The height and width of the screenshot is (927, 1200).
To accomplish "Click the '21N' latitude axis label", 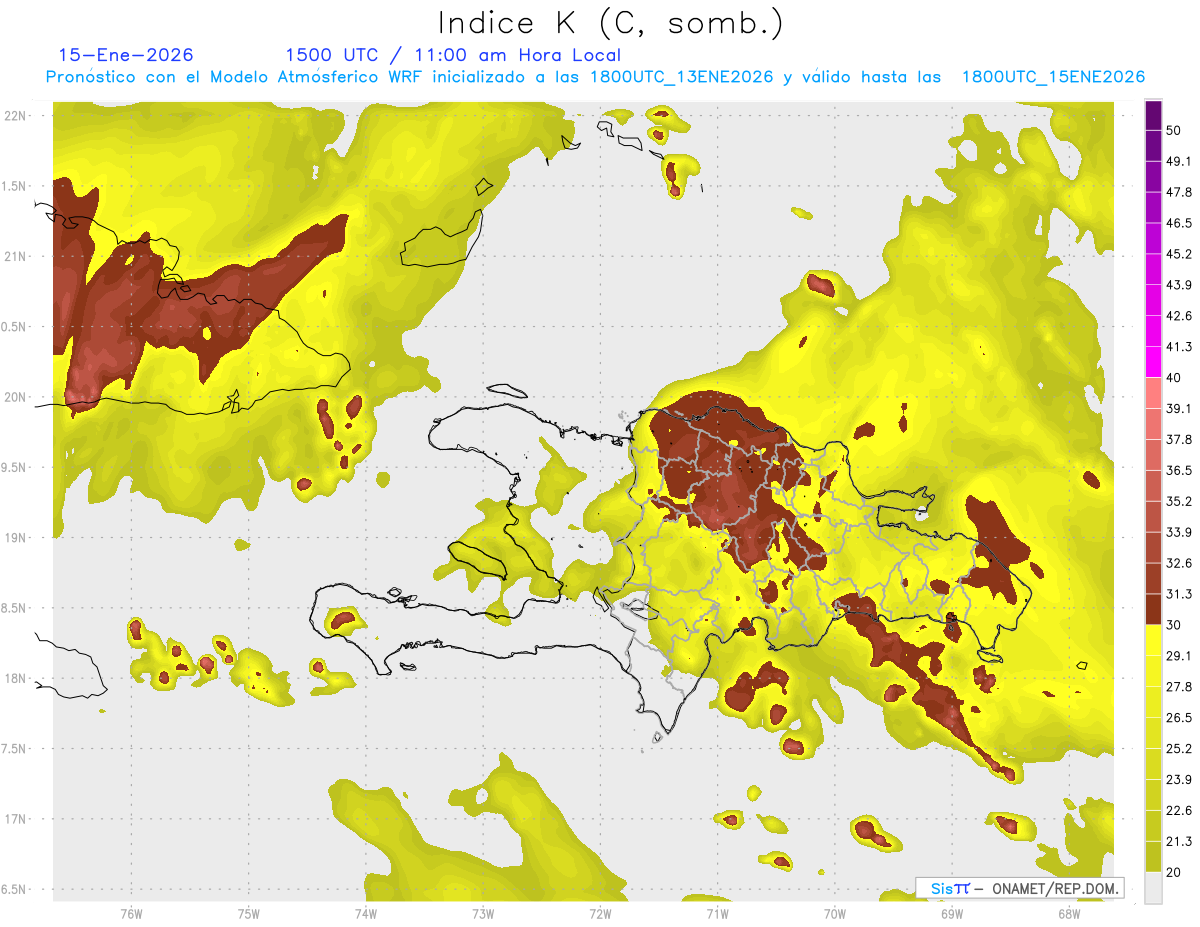I will (x=16, y=256).
